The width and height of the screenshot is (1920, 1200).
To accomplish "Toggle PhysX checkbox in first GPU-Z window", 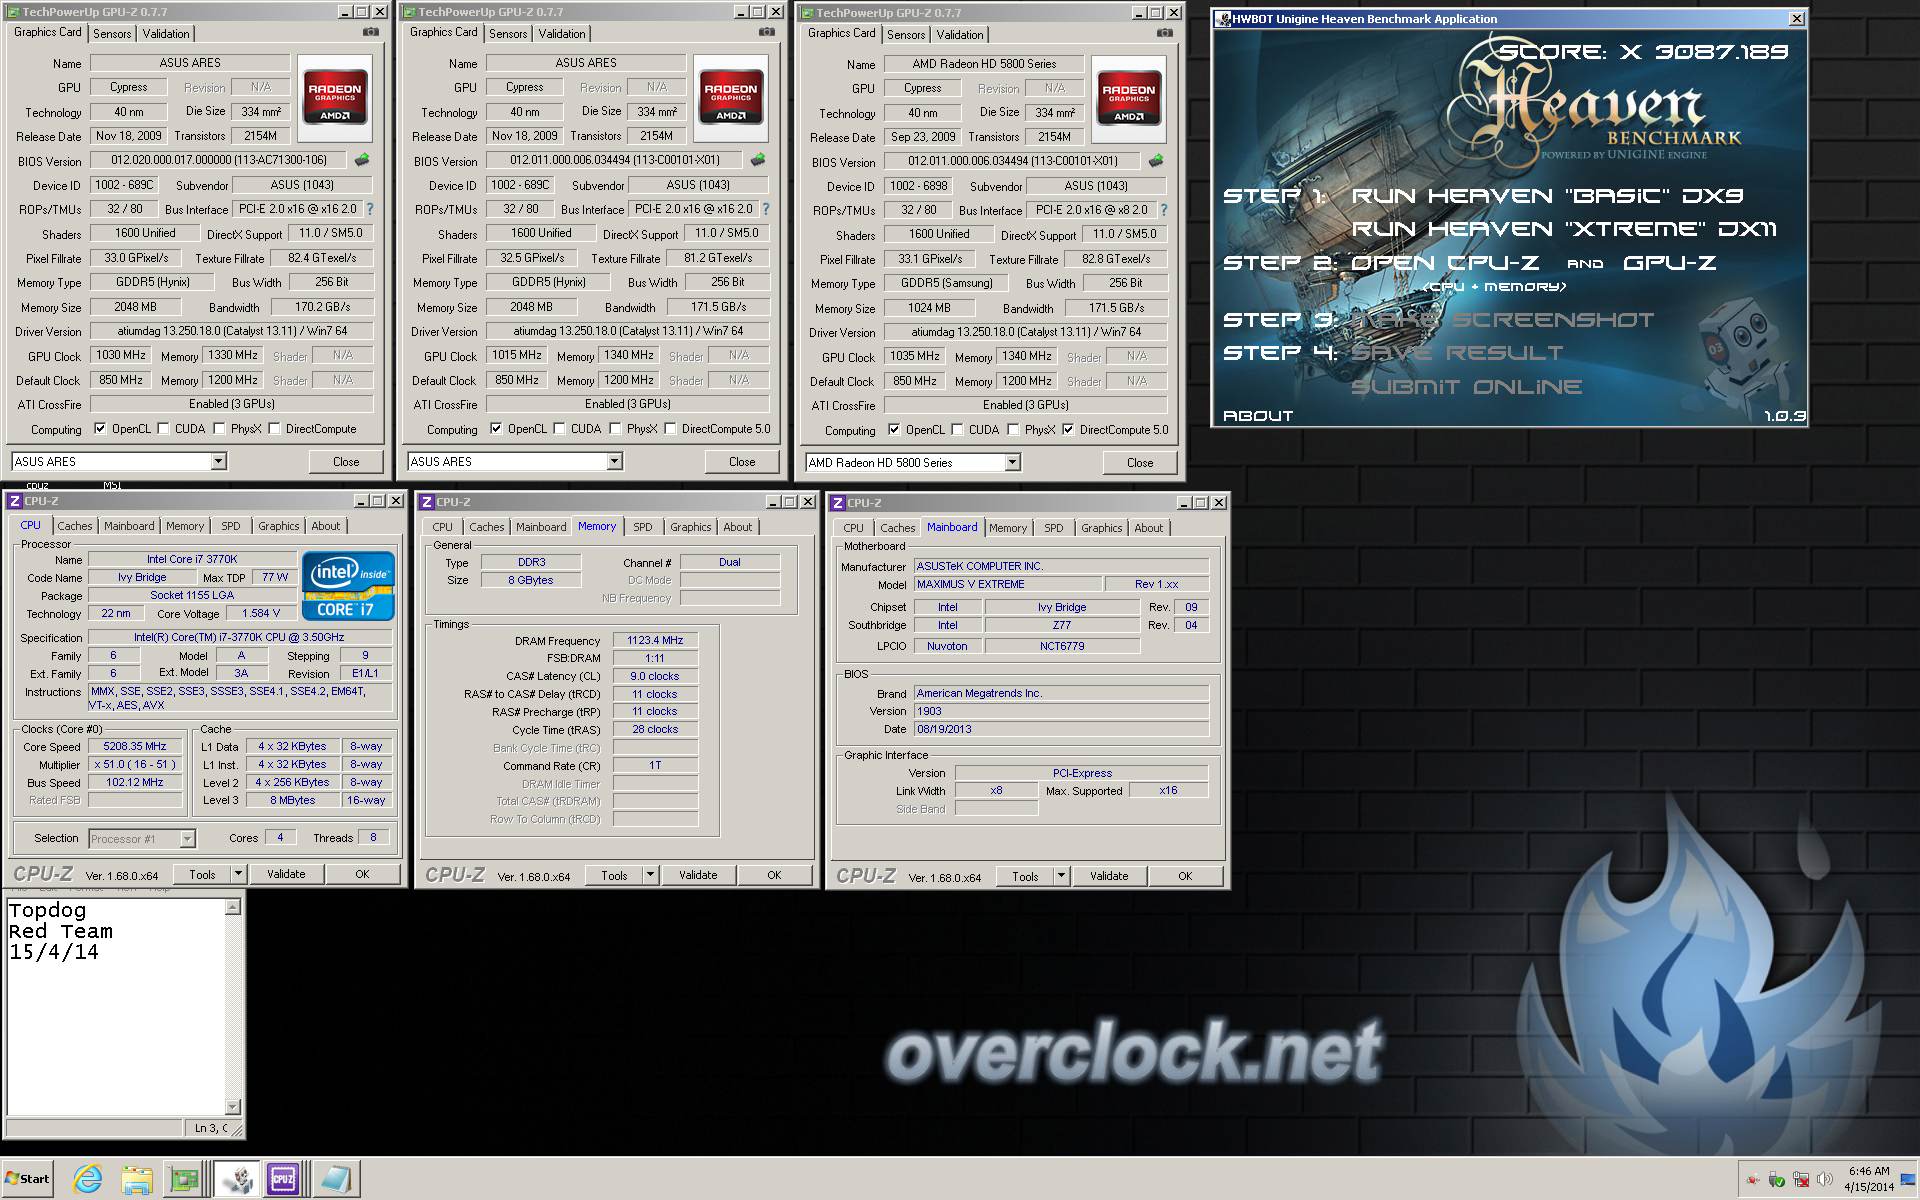I will pyautogui.click(x=220, y=429).
